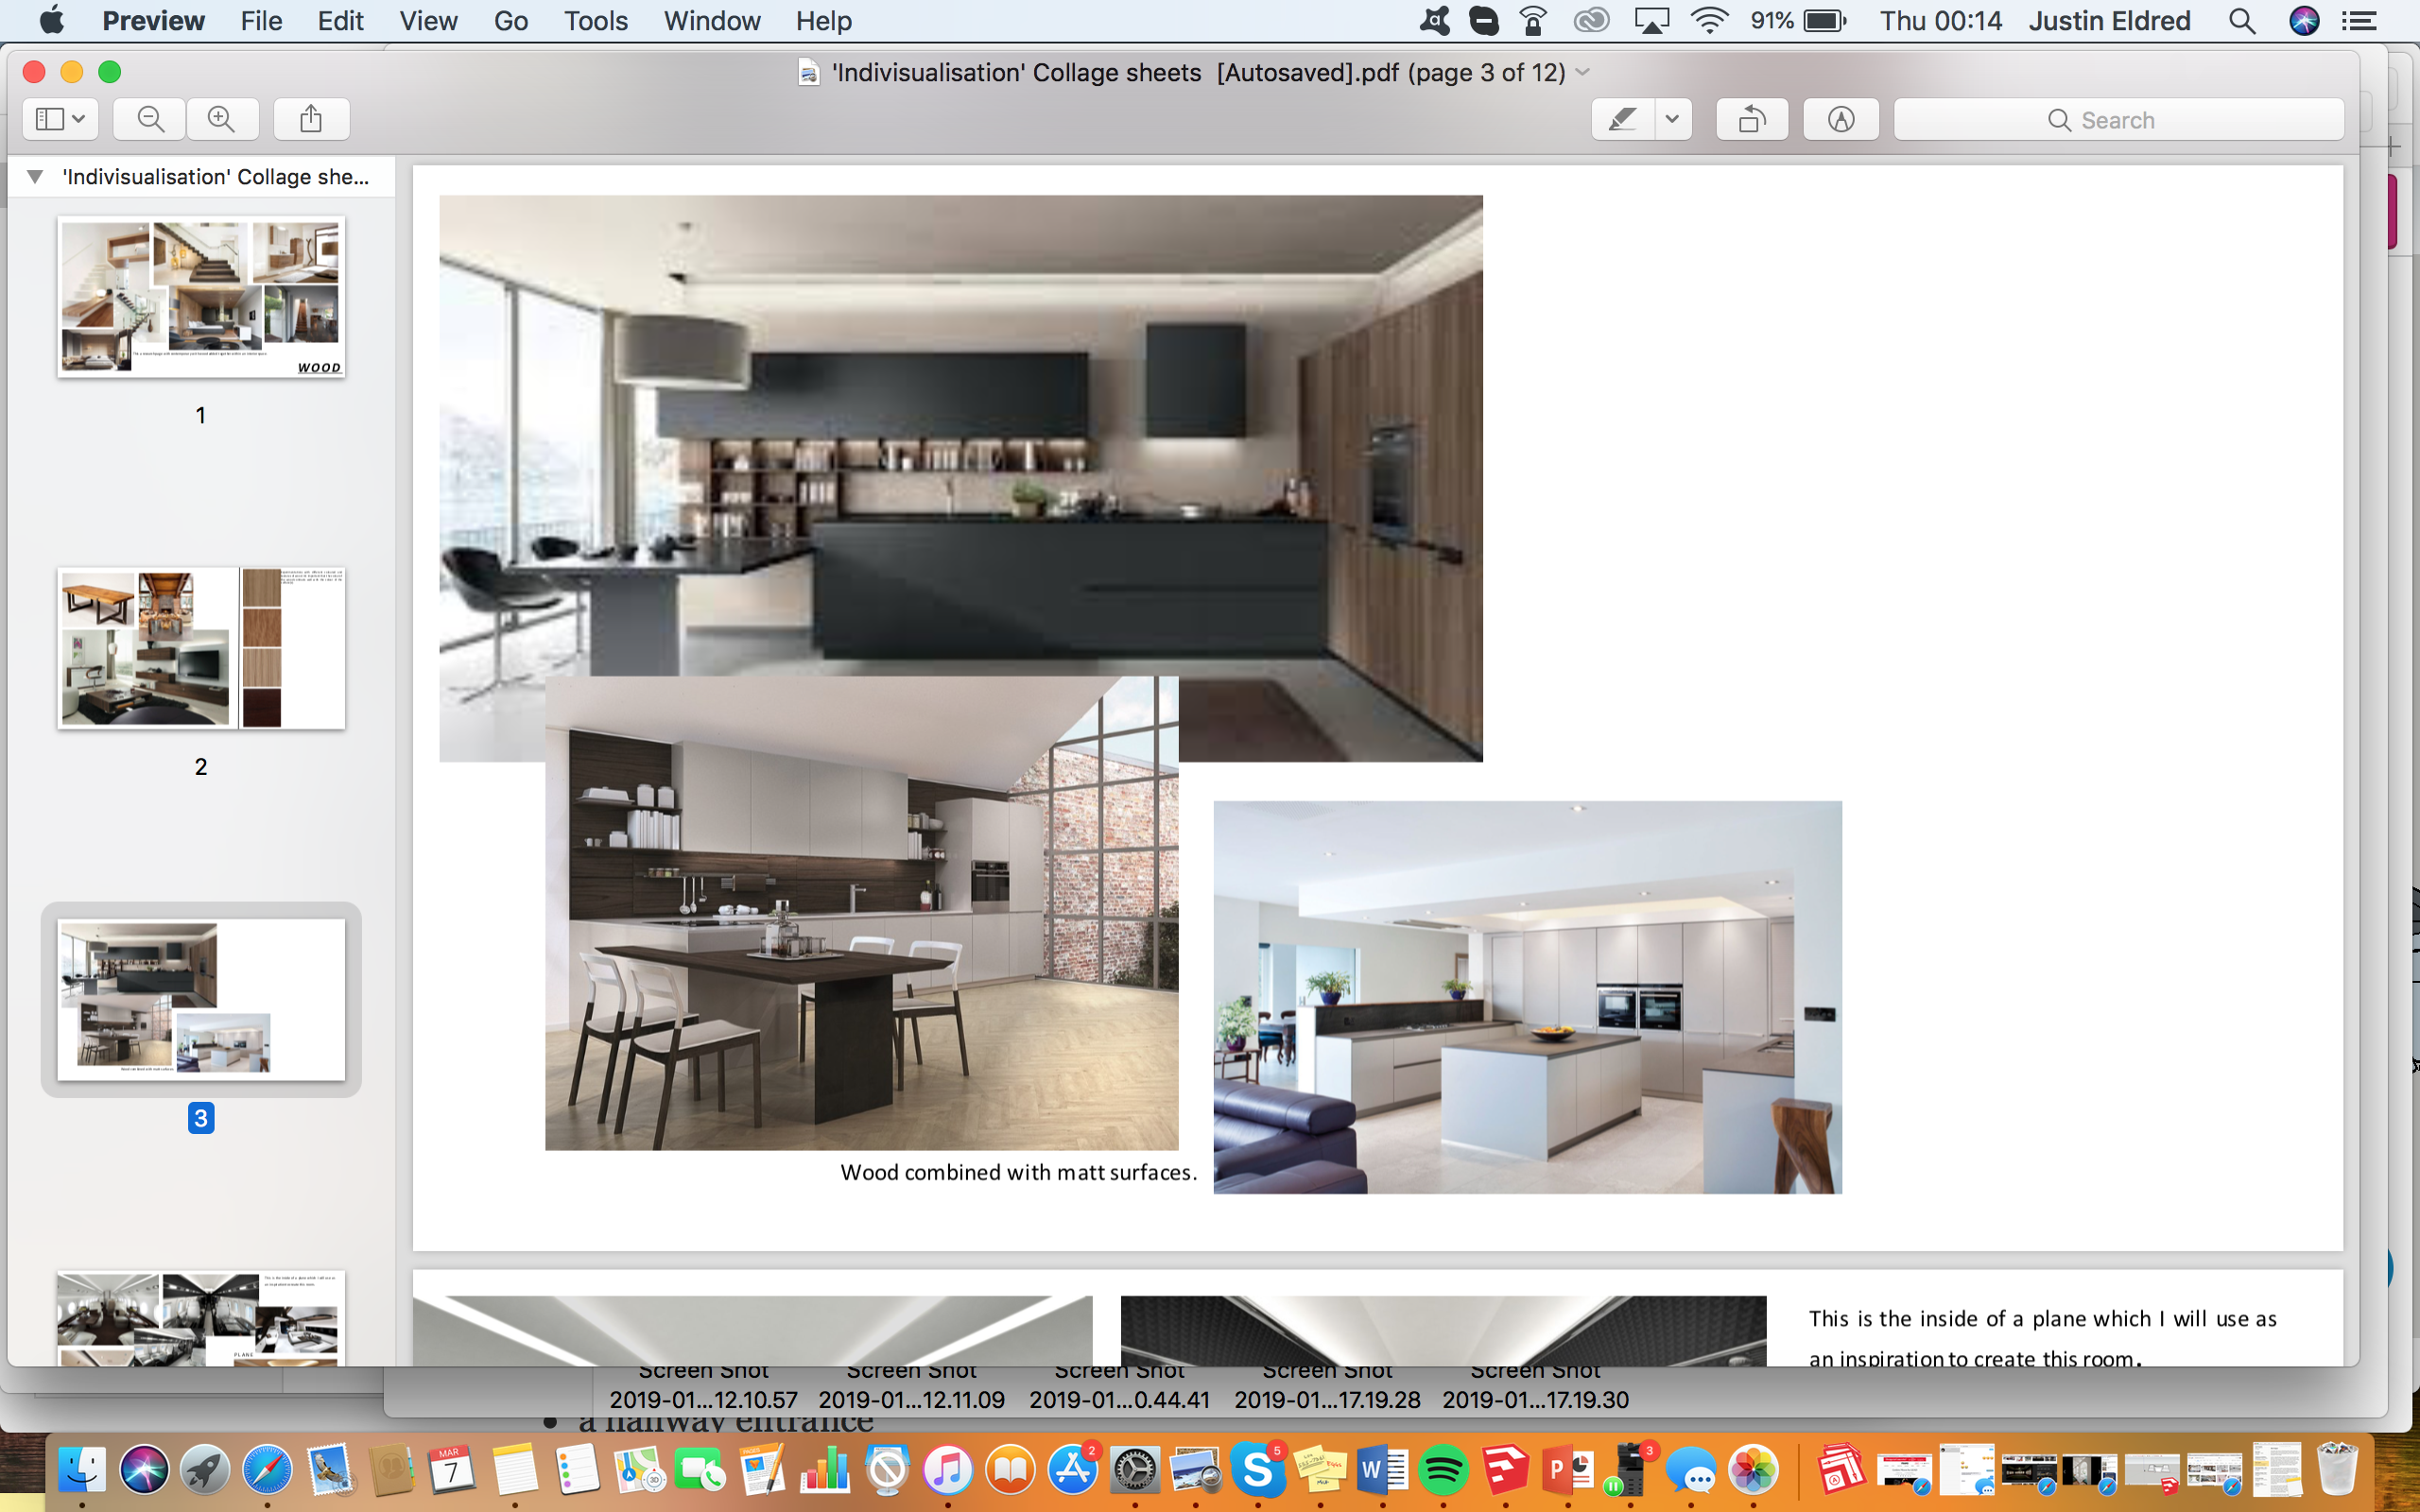
Task: Select the Highlight pen tool
Action: (x=1622, y=119)
